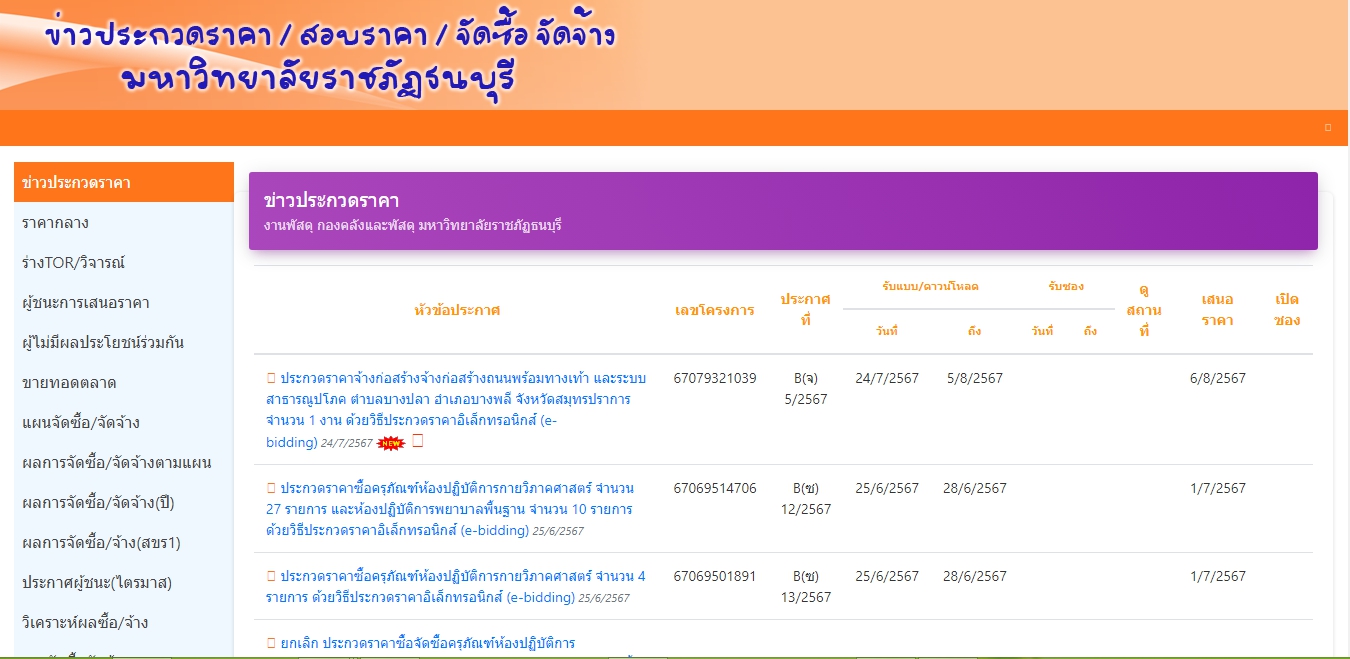Click 25/6/2567 date cell for project 67069514706
Image resolution: width=1350 pixels, height=659 pixels.
(887, 488)
